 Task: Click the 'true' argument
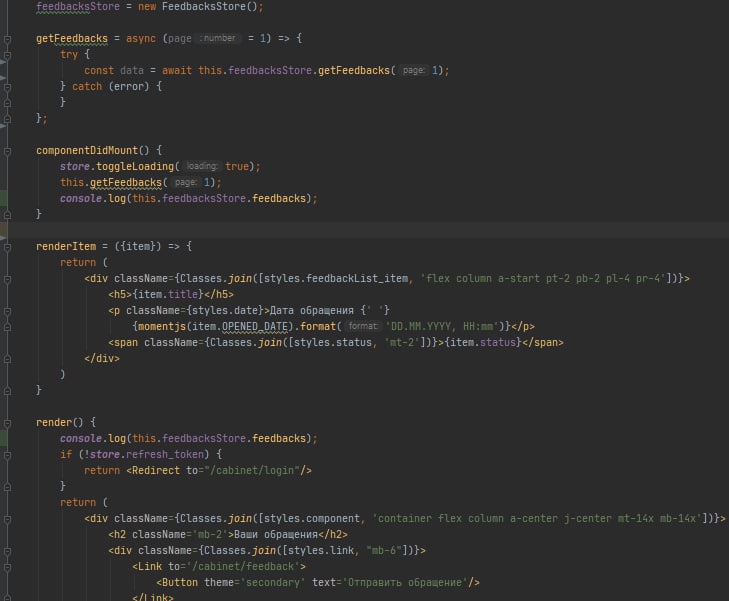click(x=237, y=166)
